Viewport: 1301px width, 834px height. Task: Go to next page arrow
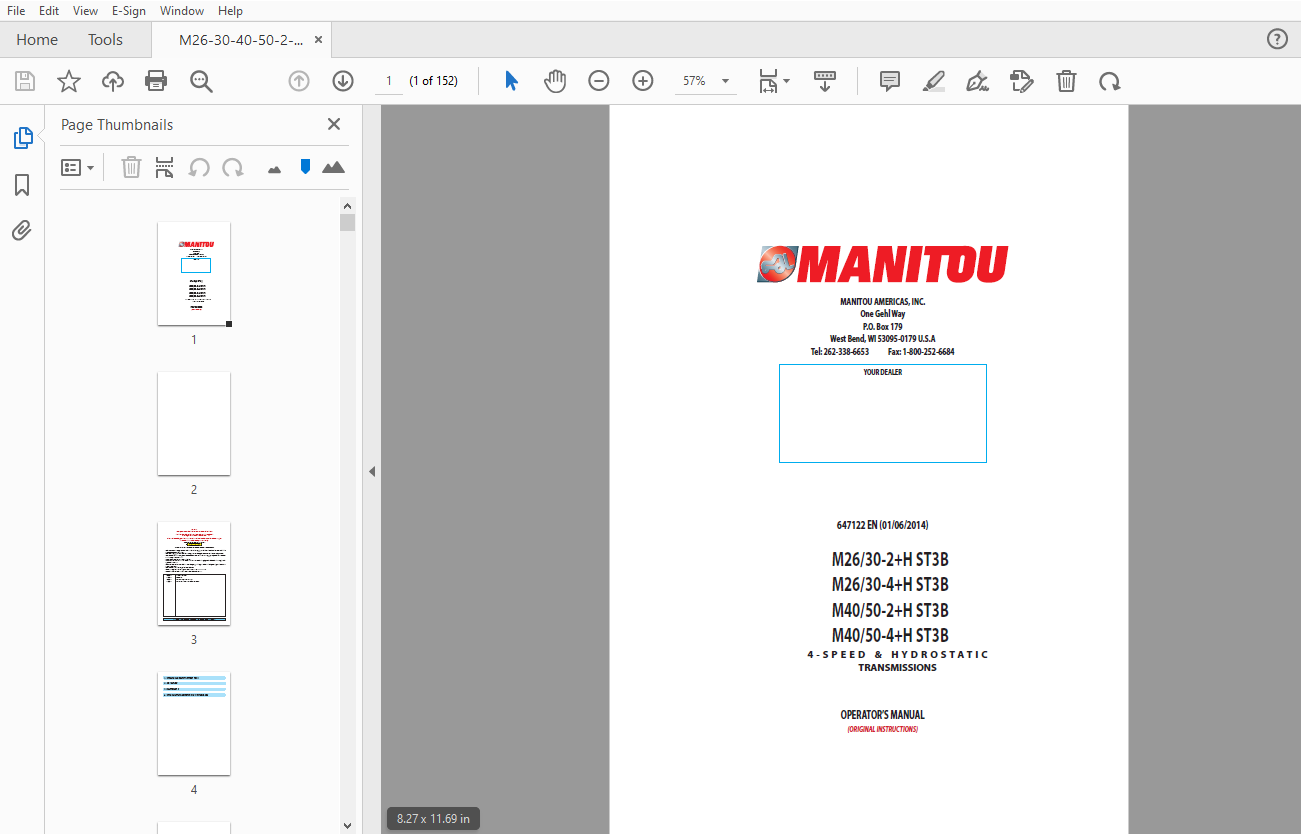tap(343, 81)
